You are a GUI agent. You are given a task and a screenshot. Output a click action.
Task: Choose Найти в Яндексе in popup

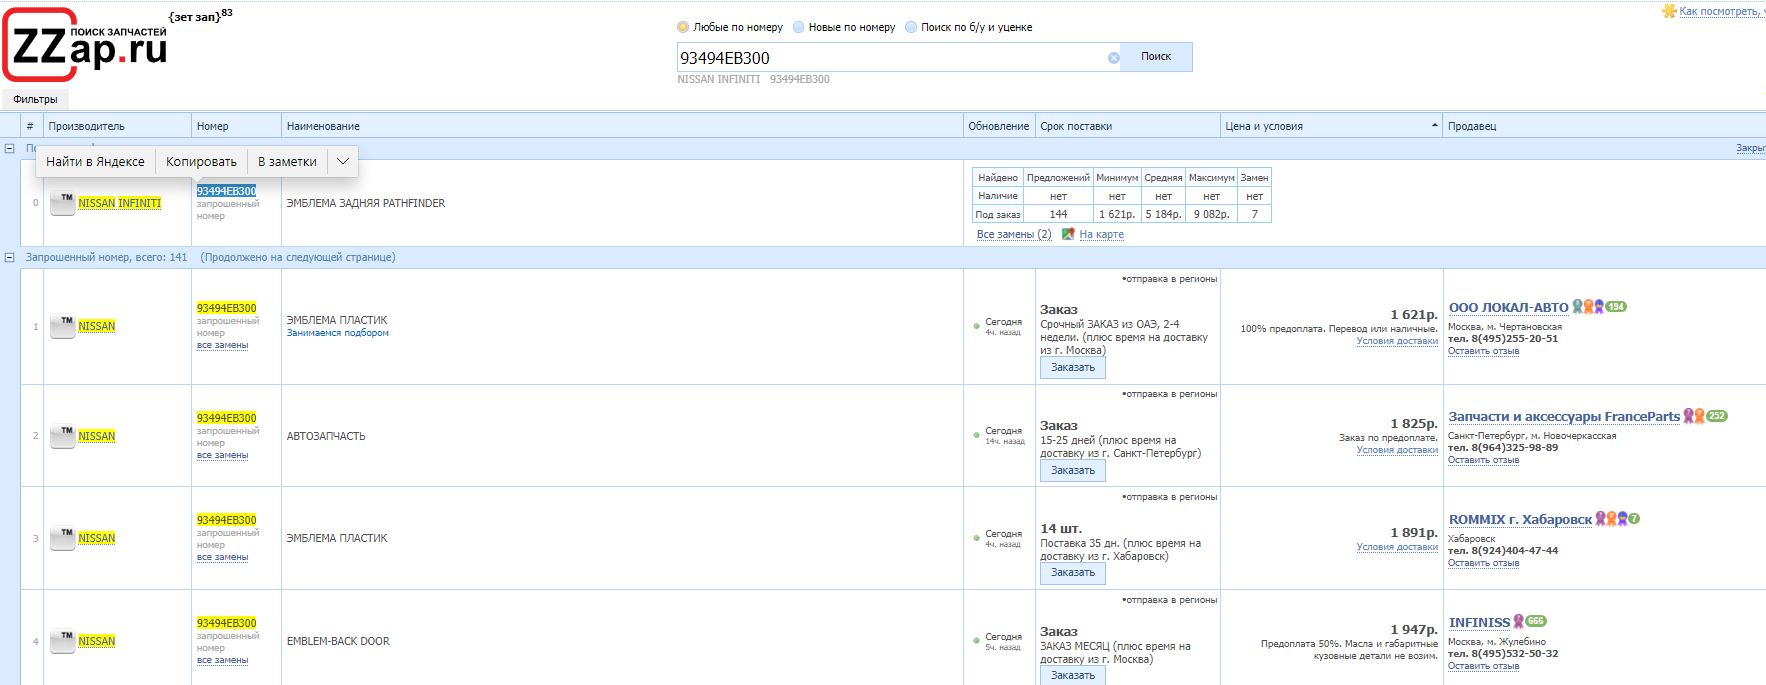pos(95,161)
